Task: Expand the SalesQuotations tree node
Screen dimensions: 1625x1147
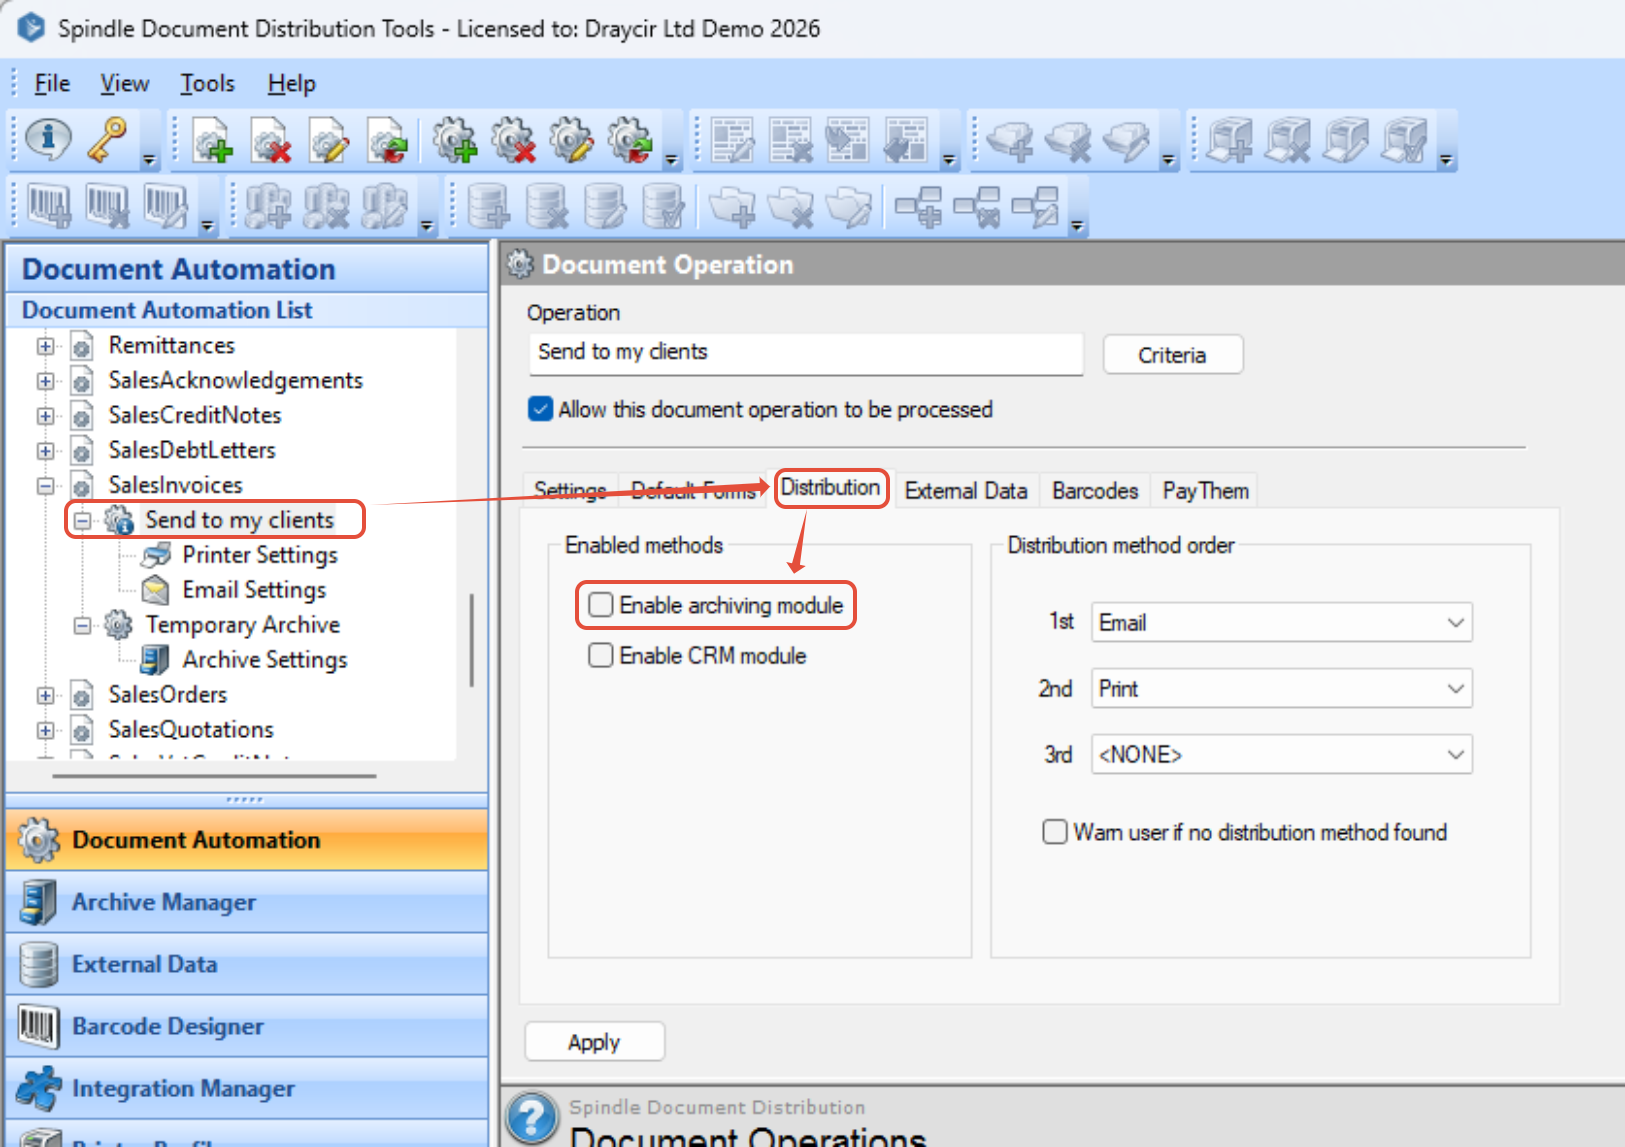Action: coord(45,730)
